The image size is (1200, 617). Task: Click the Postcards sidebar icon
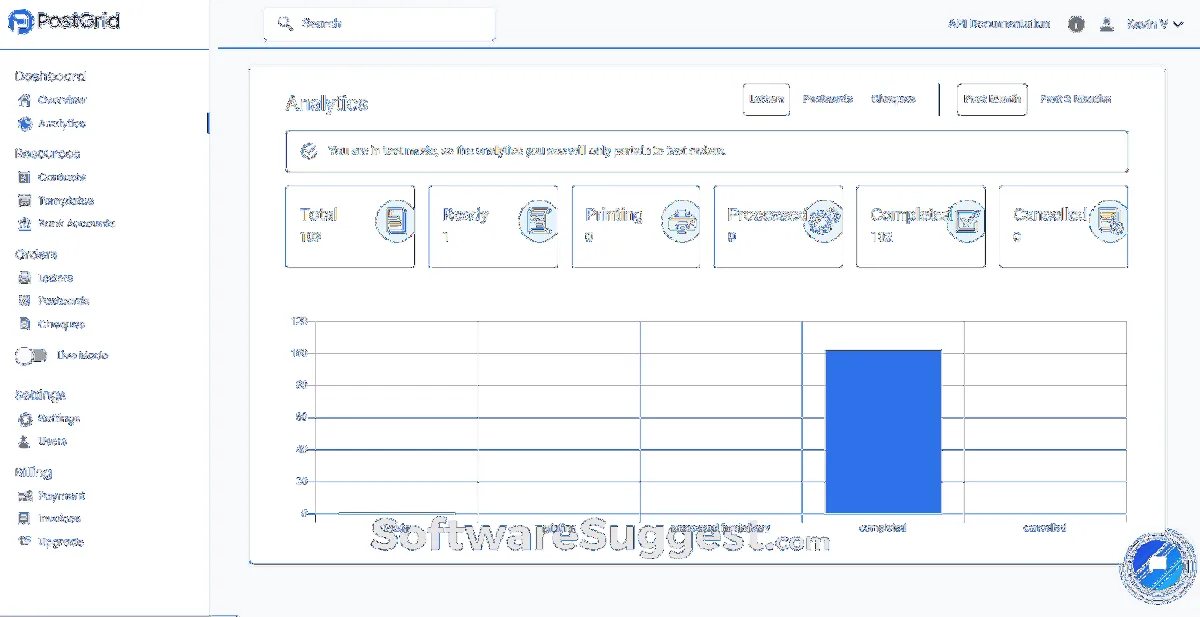tap(25, 301)
